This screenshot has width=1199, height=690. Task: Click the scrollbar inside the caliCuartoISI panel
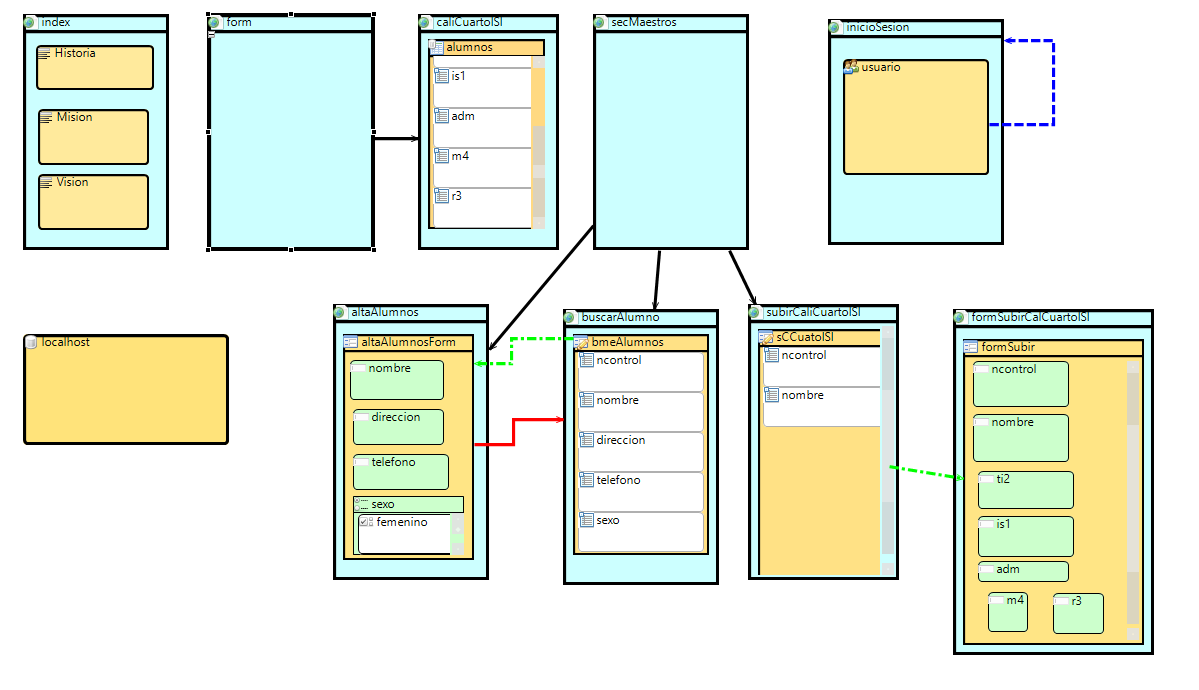[538, 140]
